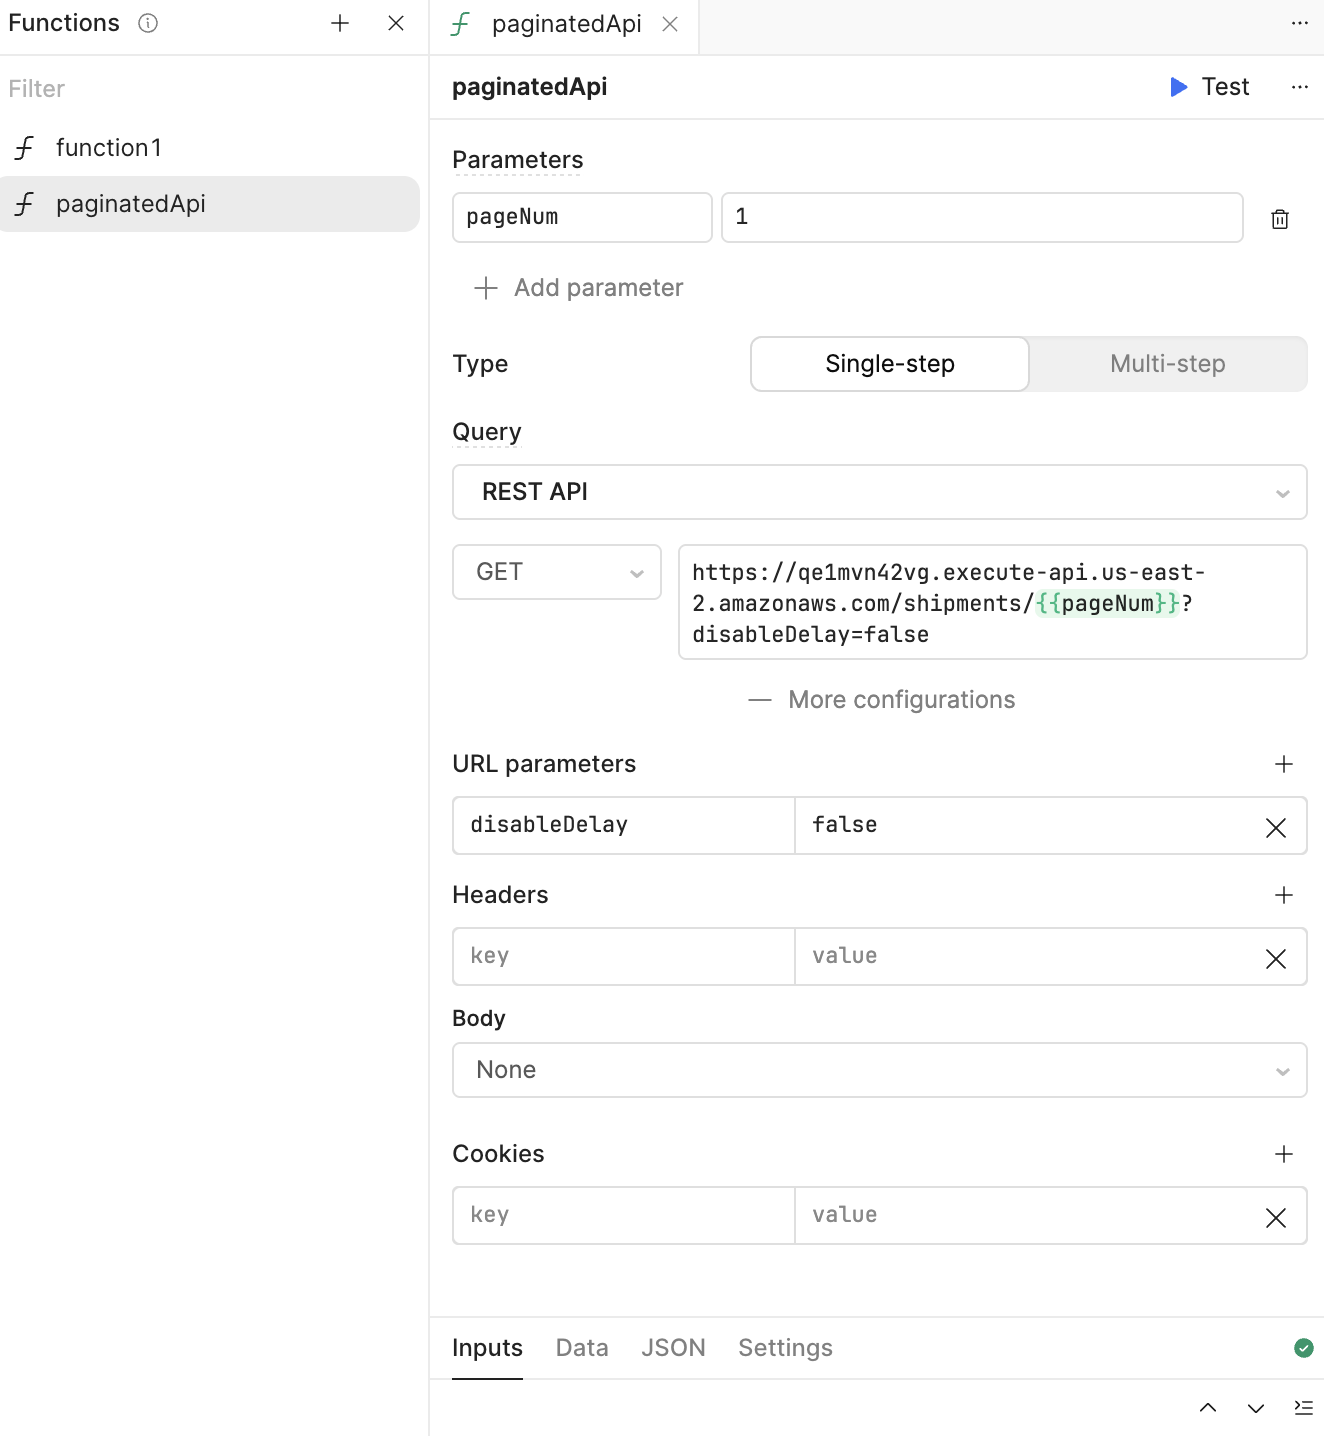
Task: Switch to the JSON tab
Action: [673, 1348]
